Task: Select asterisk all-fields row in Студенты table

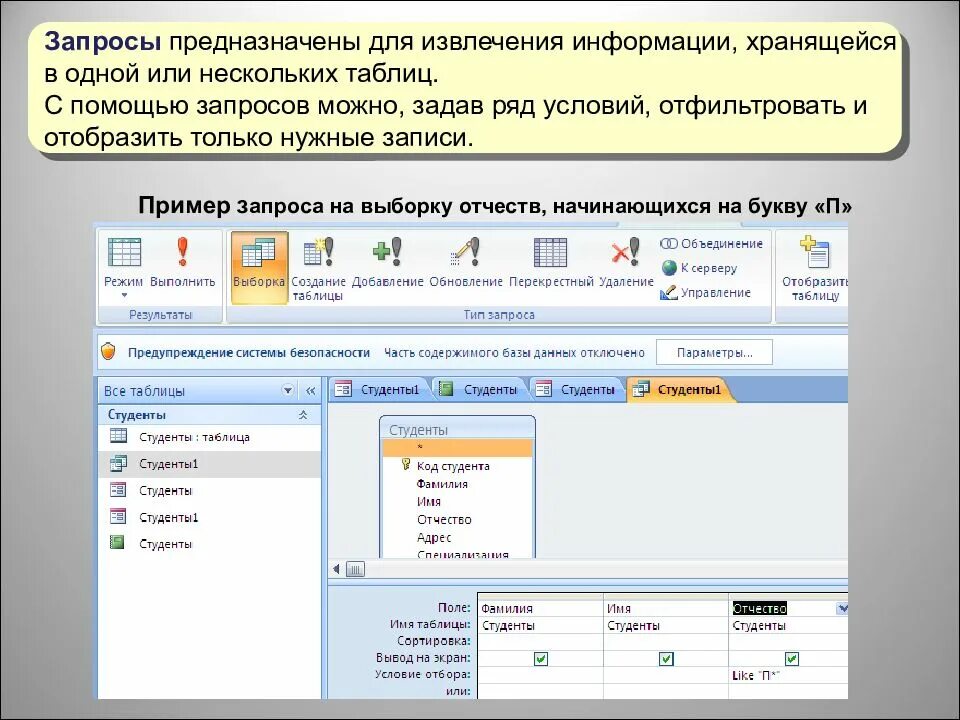Action: point(457,448)
